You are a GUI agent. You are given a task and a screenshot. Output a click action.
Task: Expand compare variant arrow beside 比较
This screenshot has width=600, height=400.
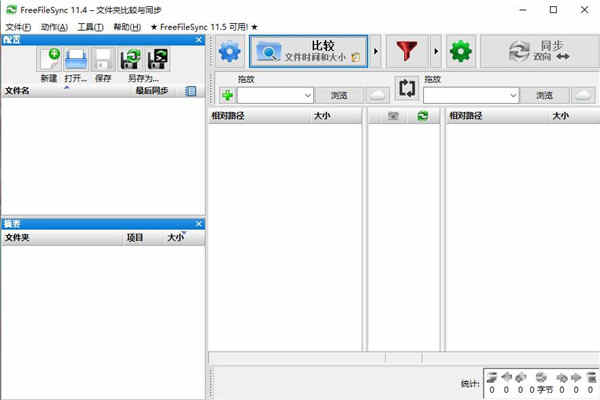click(376, 51)
